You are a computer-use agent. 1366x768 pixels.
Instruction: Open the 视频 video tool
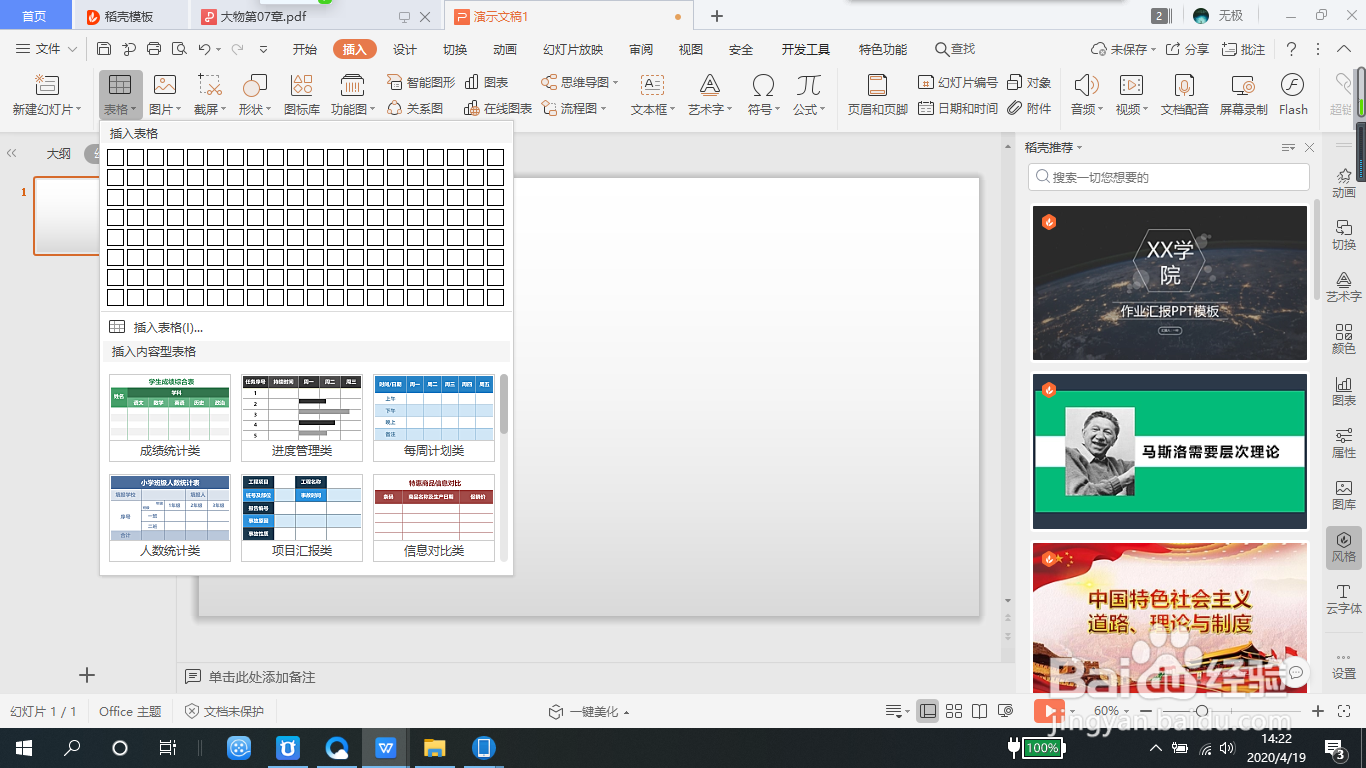1131,95
